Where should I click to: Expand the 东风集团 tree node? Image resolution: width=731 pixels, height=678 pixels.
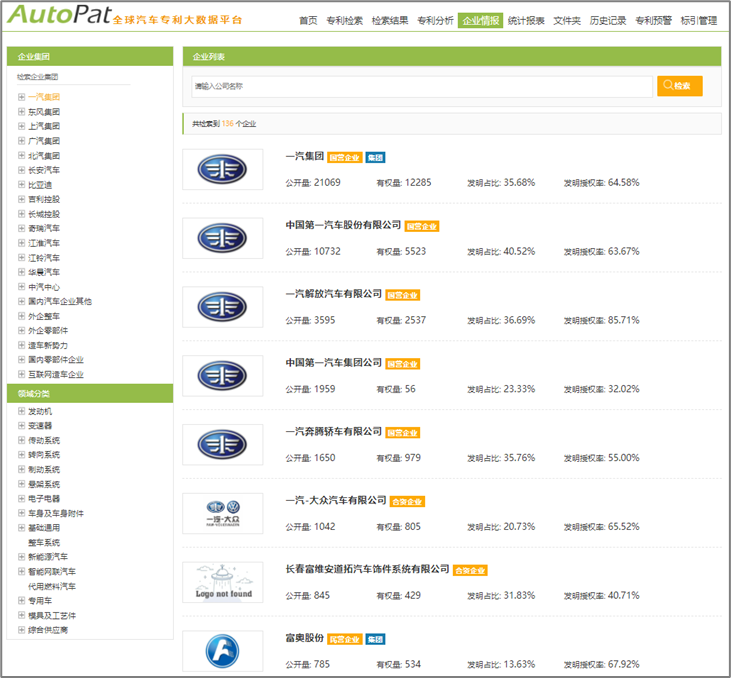pos(21,111)
